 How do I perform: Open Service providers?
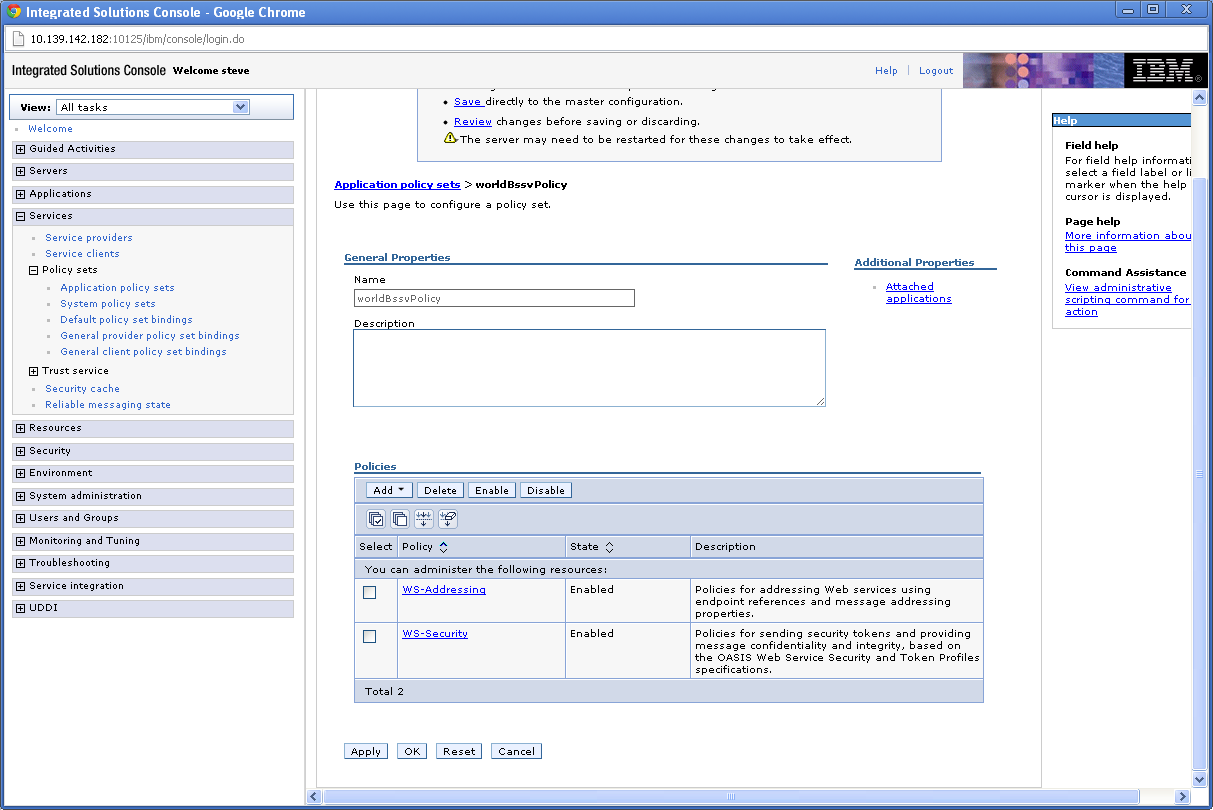click(89, 238)
